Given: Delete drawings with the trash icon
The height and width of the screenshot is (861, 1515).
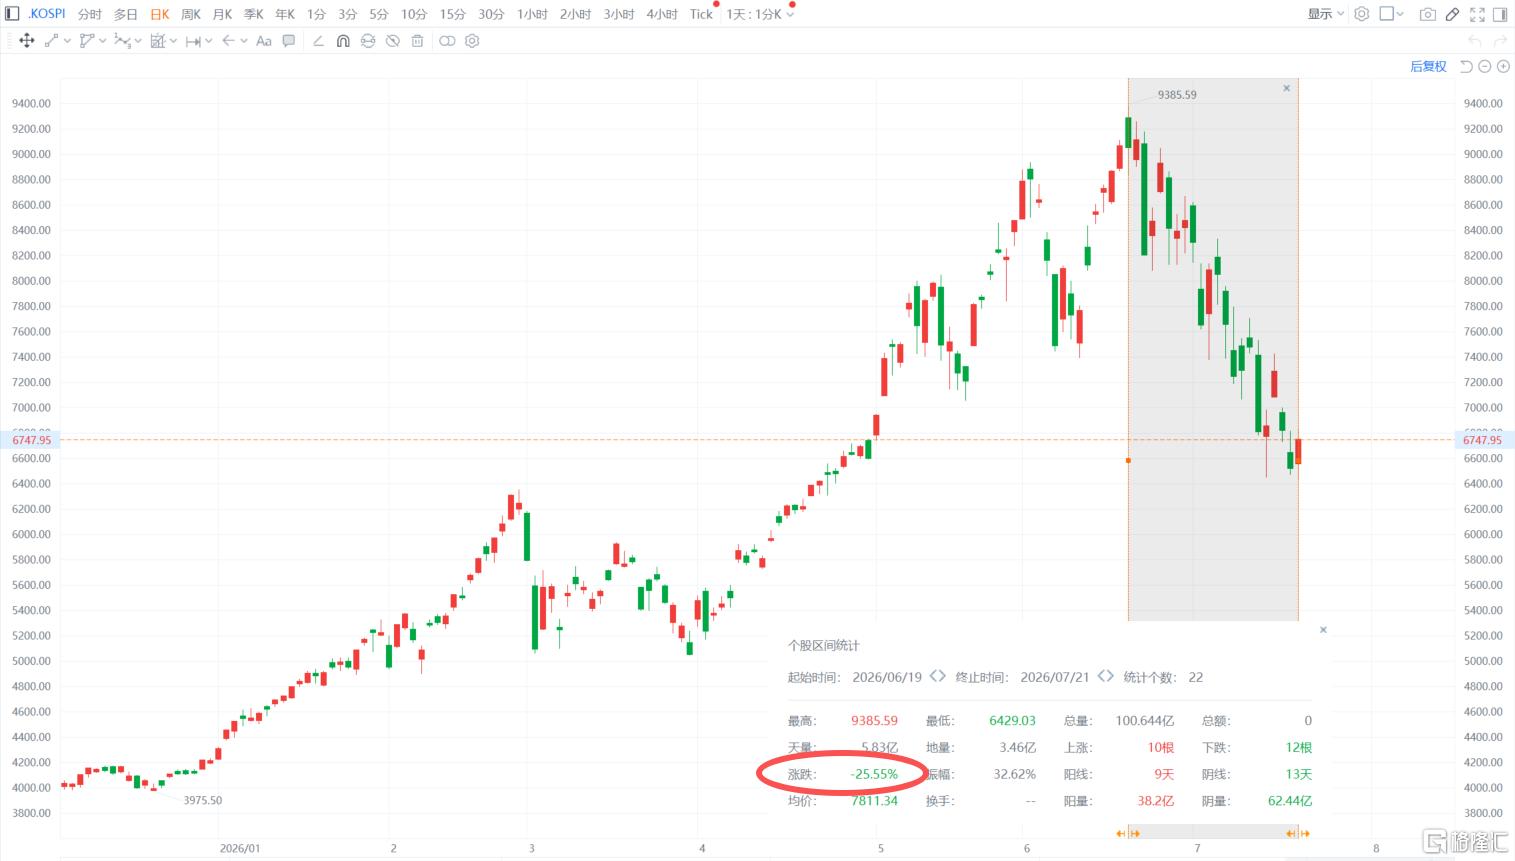Looking at the screenshot, I should (417, 41).
